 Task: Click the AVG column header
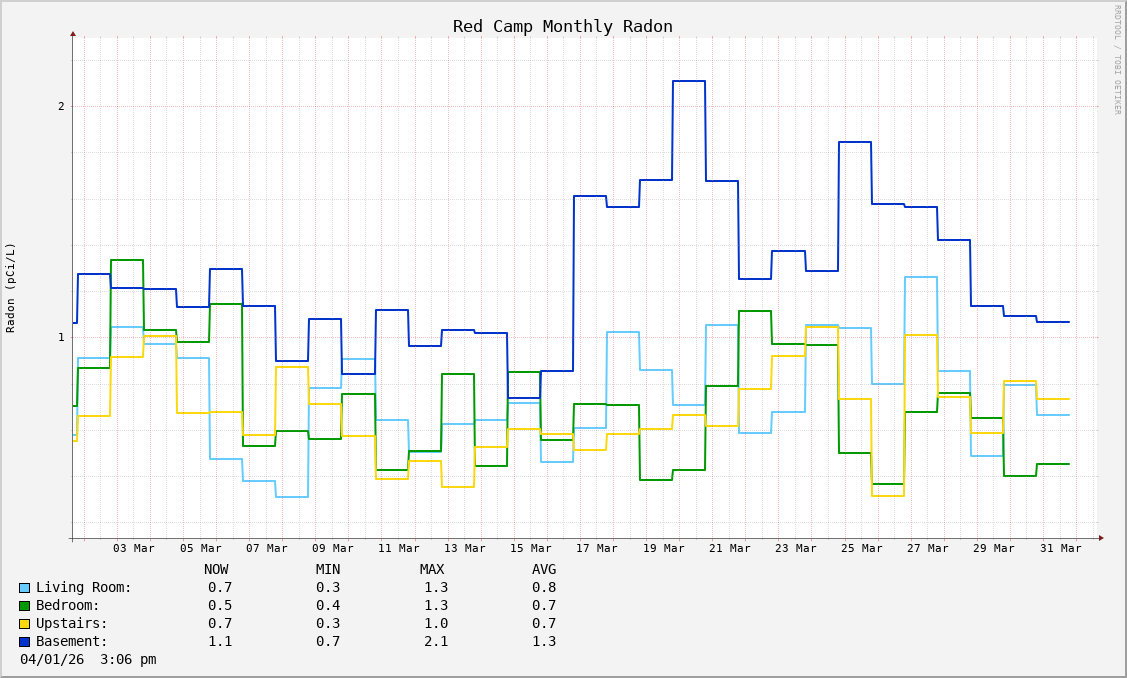click(x=544, y=570)
